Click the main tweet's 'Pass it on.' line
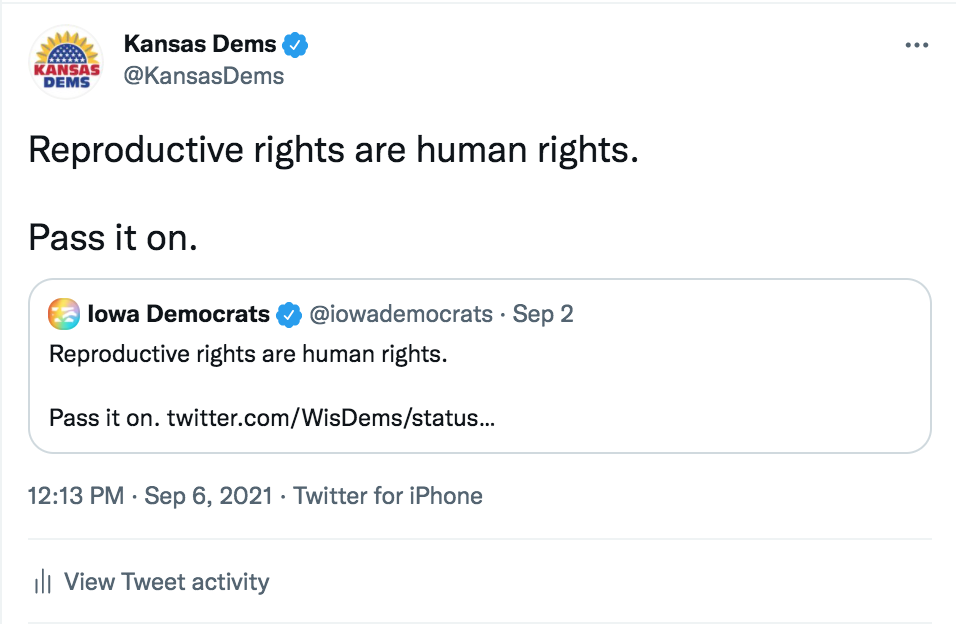956x624 pixels. 112,237
